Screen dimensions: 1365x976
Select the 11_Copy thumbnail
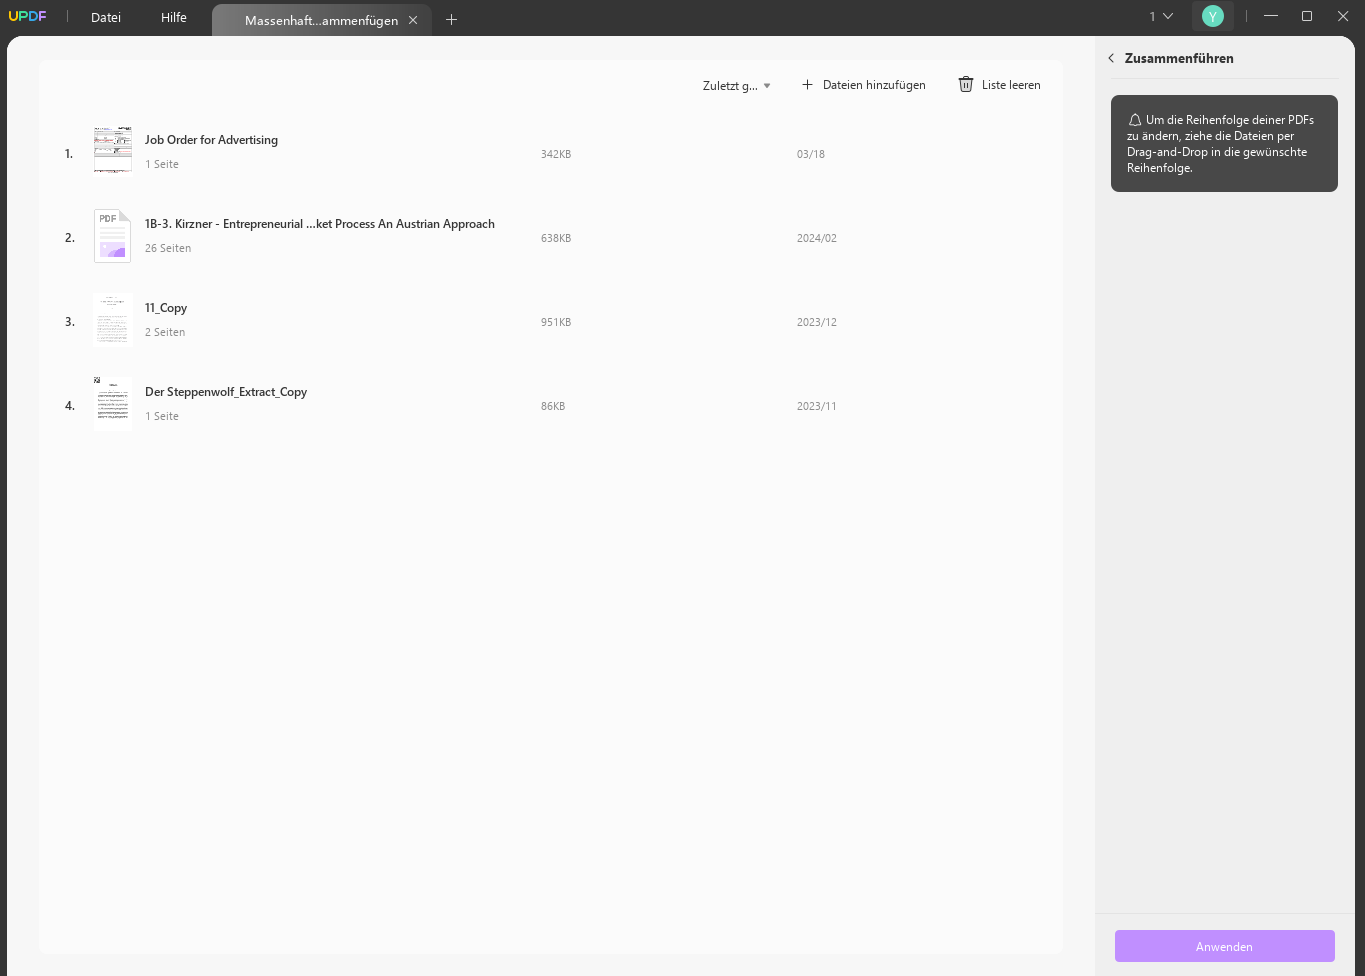tap(112, 320)
